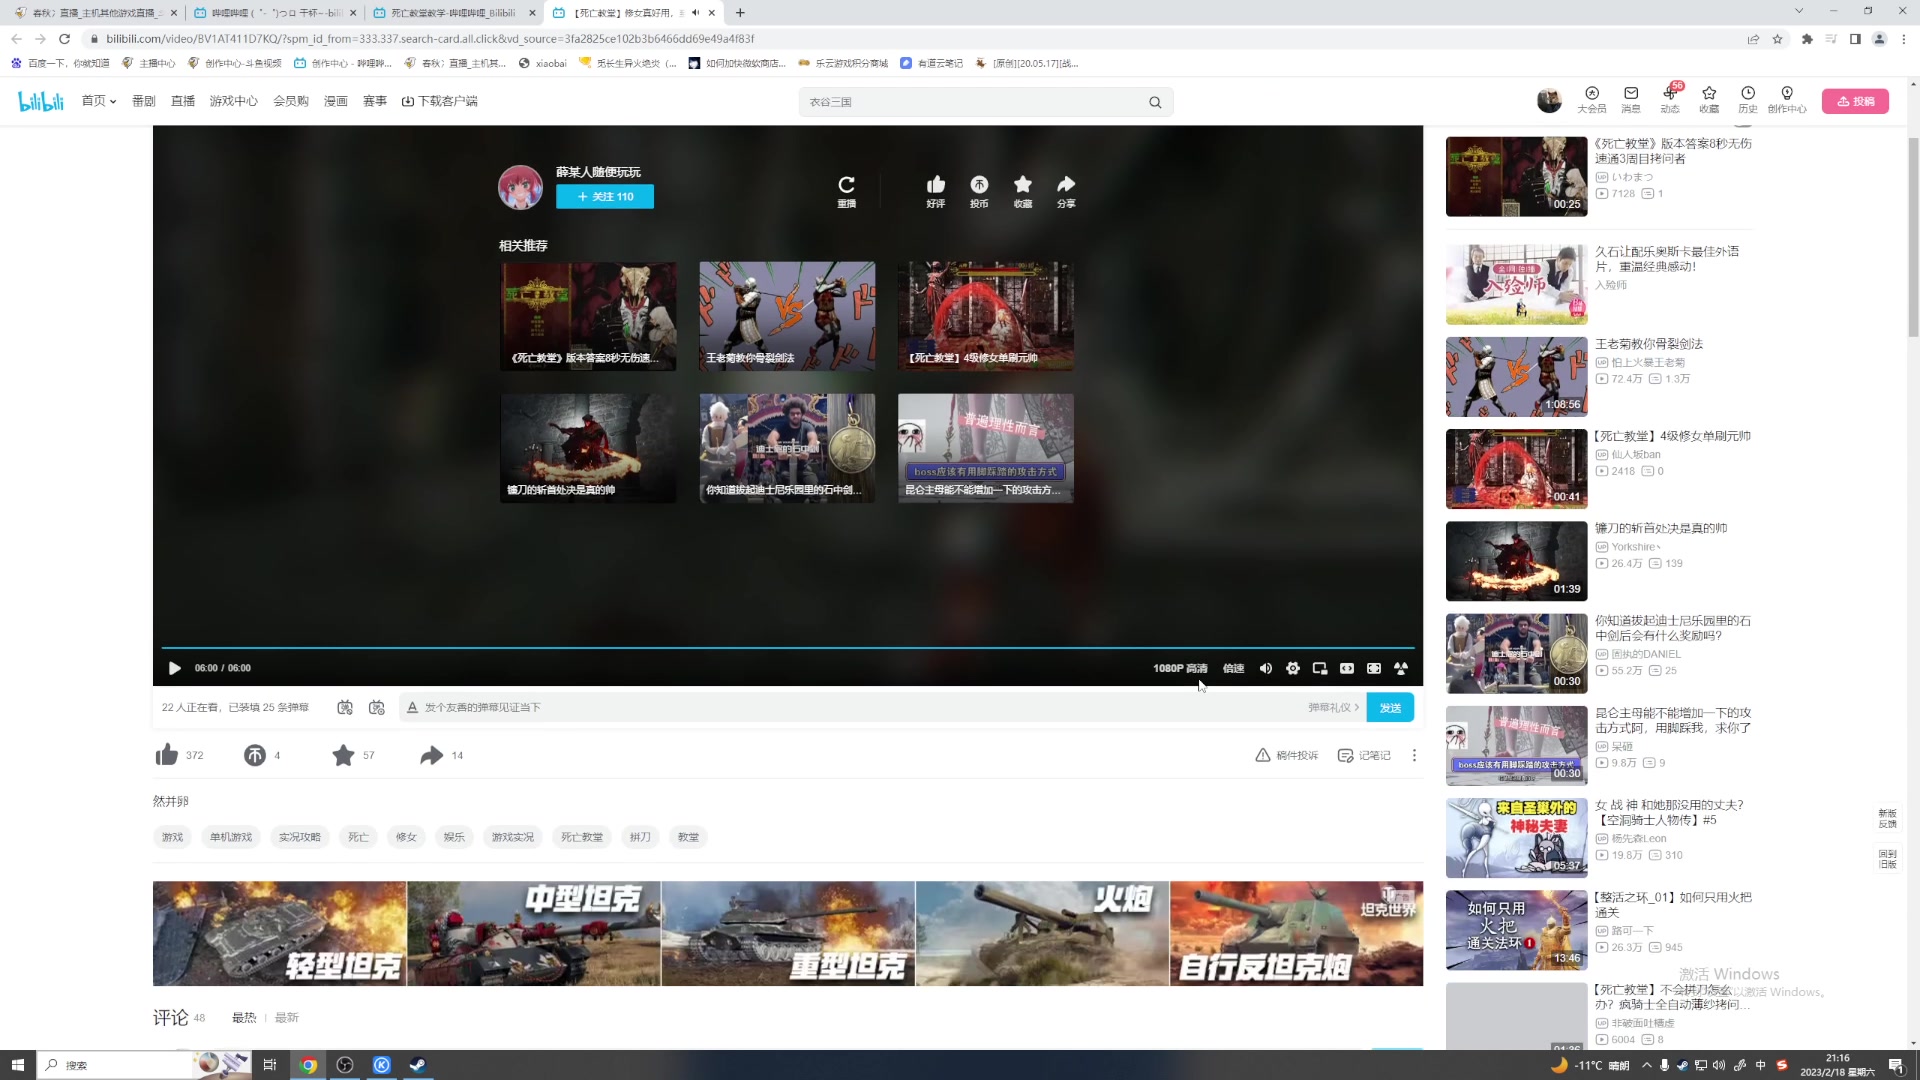This screenshot has height=1080, width=1920.
Task: Mute the player volume icon
Action: coord(1266,668)
